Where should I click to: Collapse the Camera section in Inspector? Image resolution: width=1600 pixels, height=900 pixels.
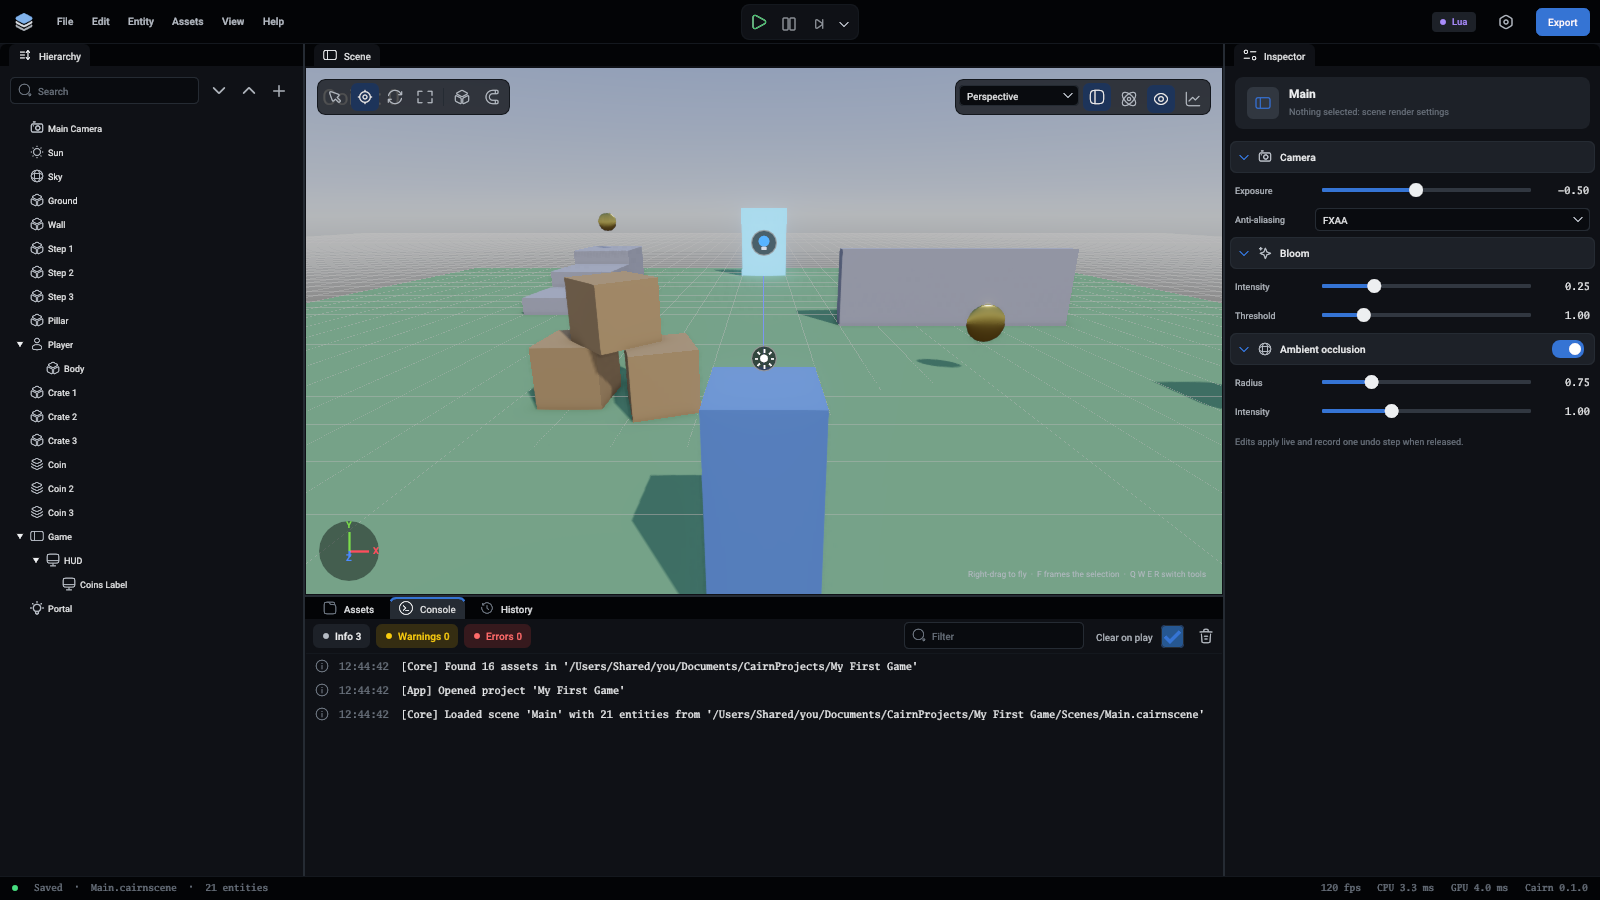click(1244, 157)
